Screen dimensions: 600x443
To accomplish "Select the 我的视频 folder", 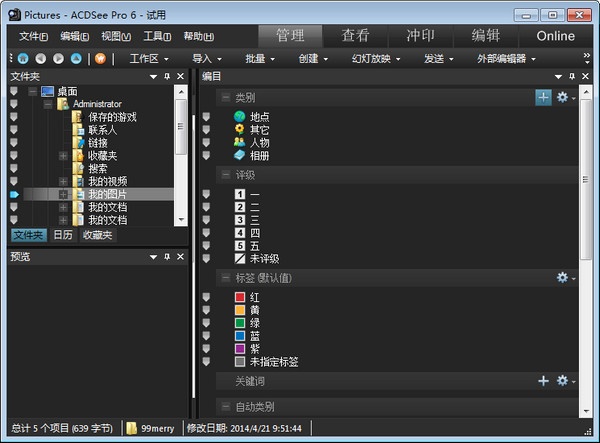I will click(108, 181).
